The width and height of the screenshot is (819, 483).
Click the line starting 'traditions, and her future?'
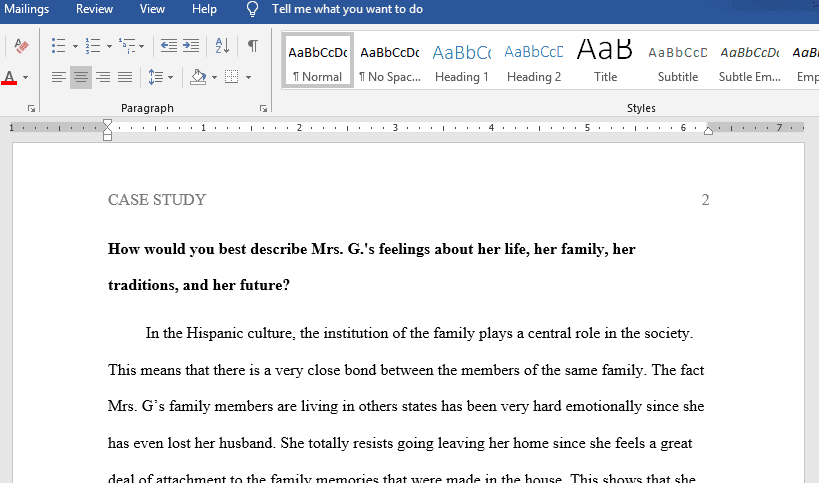pos(198,285)
